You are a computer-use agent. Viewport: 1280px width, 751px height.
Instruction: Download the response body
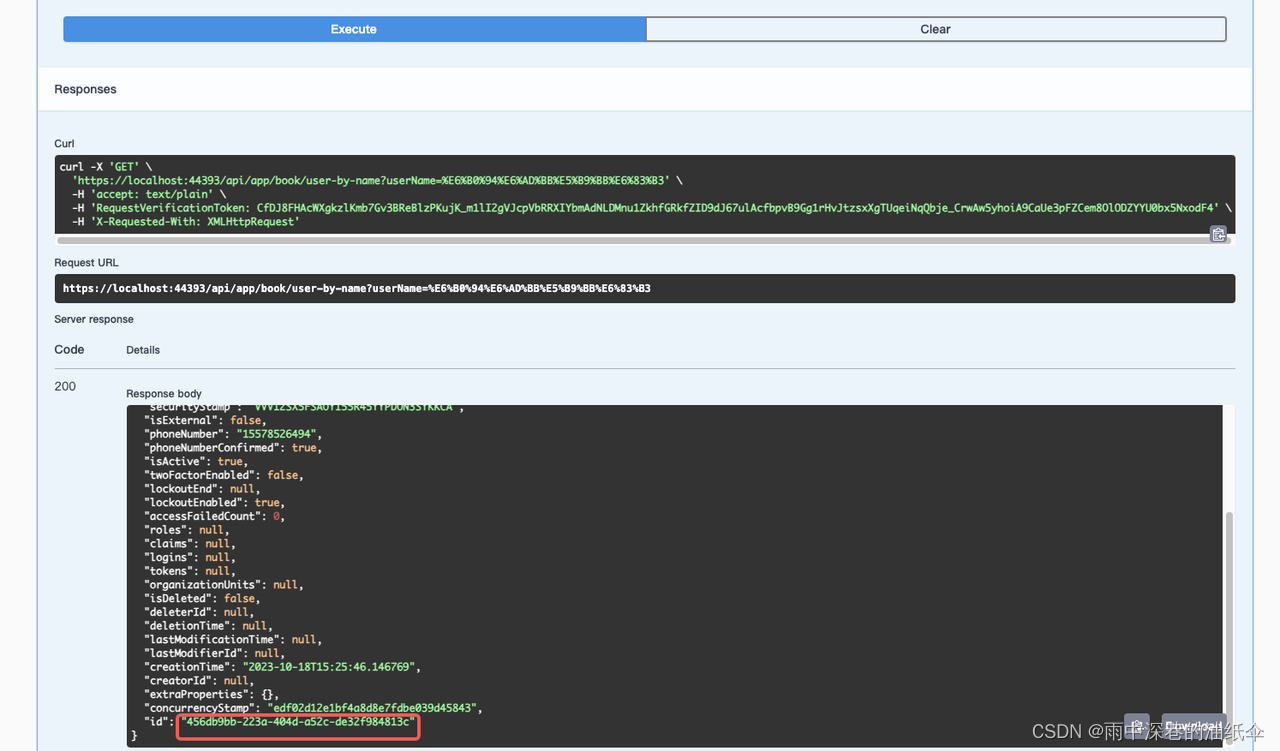point(1193,726)
